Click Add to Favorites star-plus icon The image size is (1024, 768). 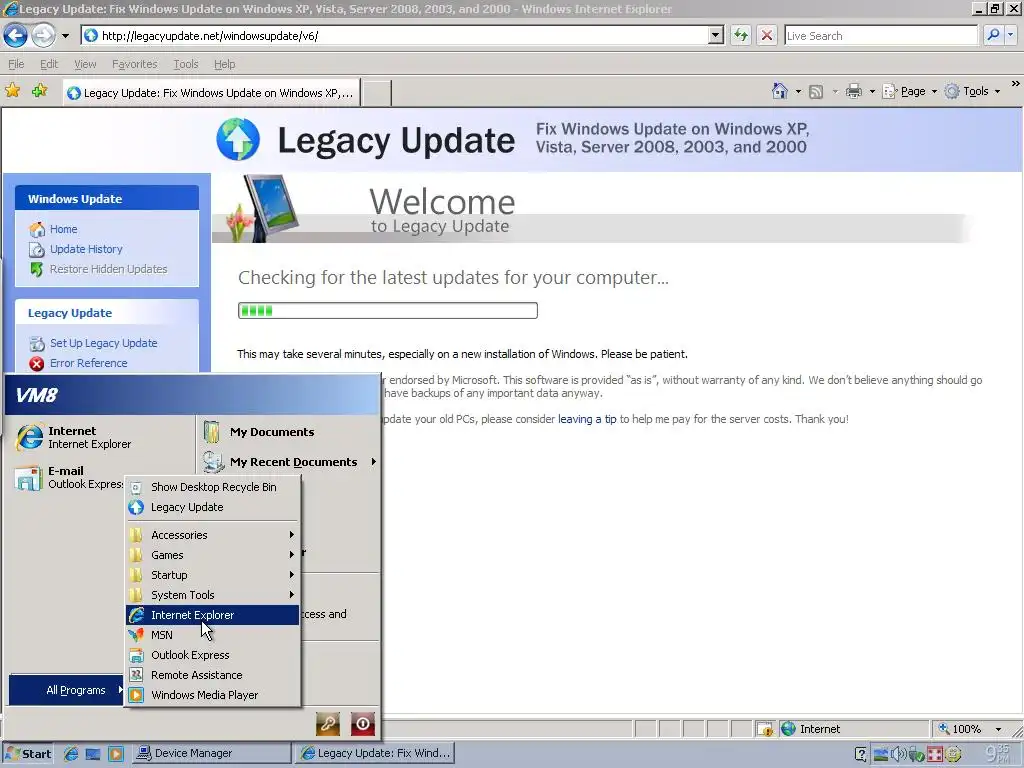coord(40,91)
